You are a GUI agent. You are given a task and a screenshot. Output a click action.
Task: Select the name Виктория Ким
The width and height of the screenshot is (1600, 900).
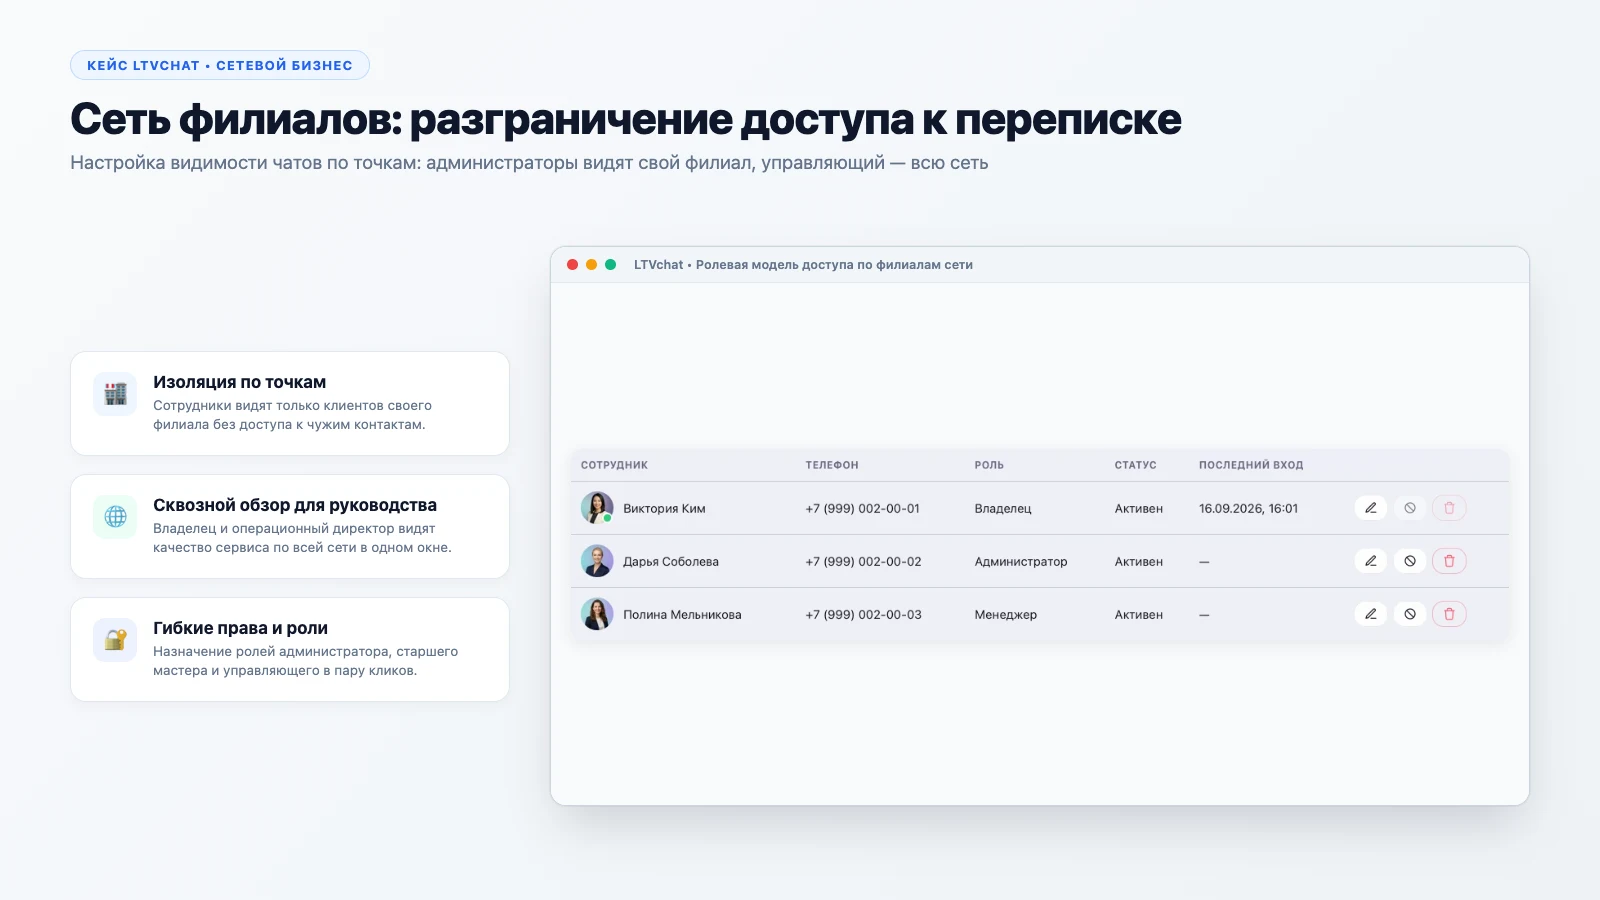coord(664,509)
